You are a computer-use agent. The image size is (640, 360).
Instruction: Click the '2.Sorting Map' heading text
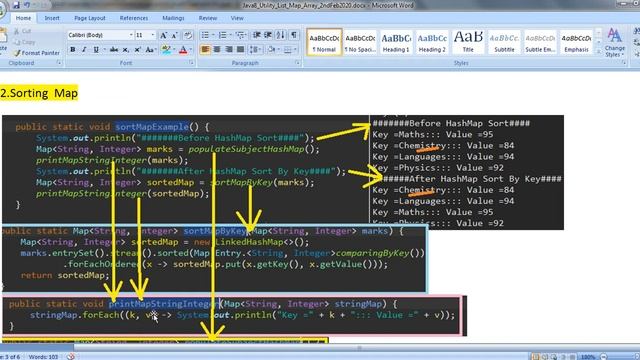(x=39, y=93)
